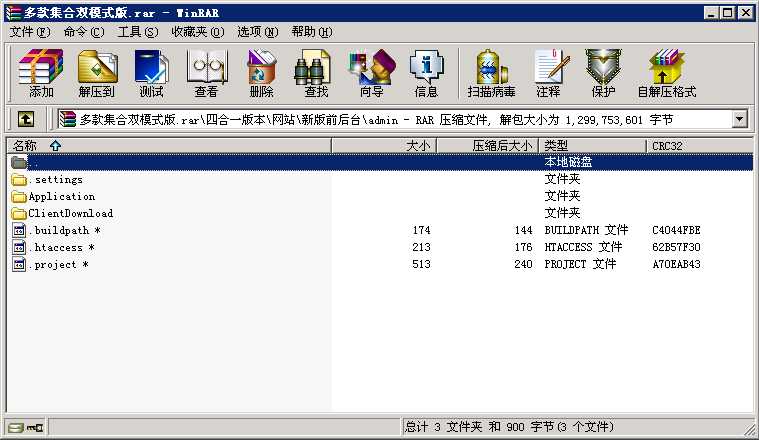The image size is (759, 440).
Task: Select the Application folder name
Action: coord(61,197)
